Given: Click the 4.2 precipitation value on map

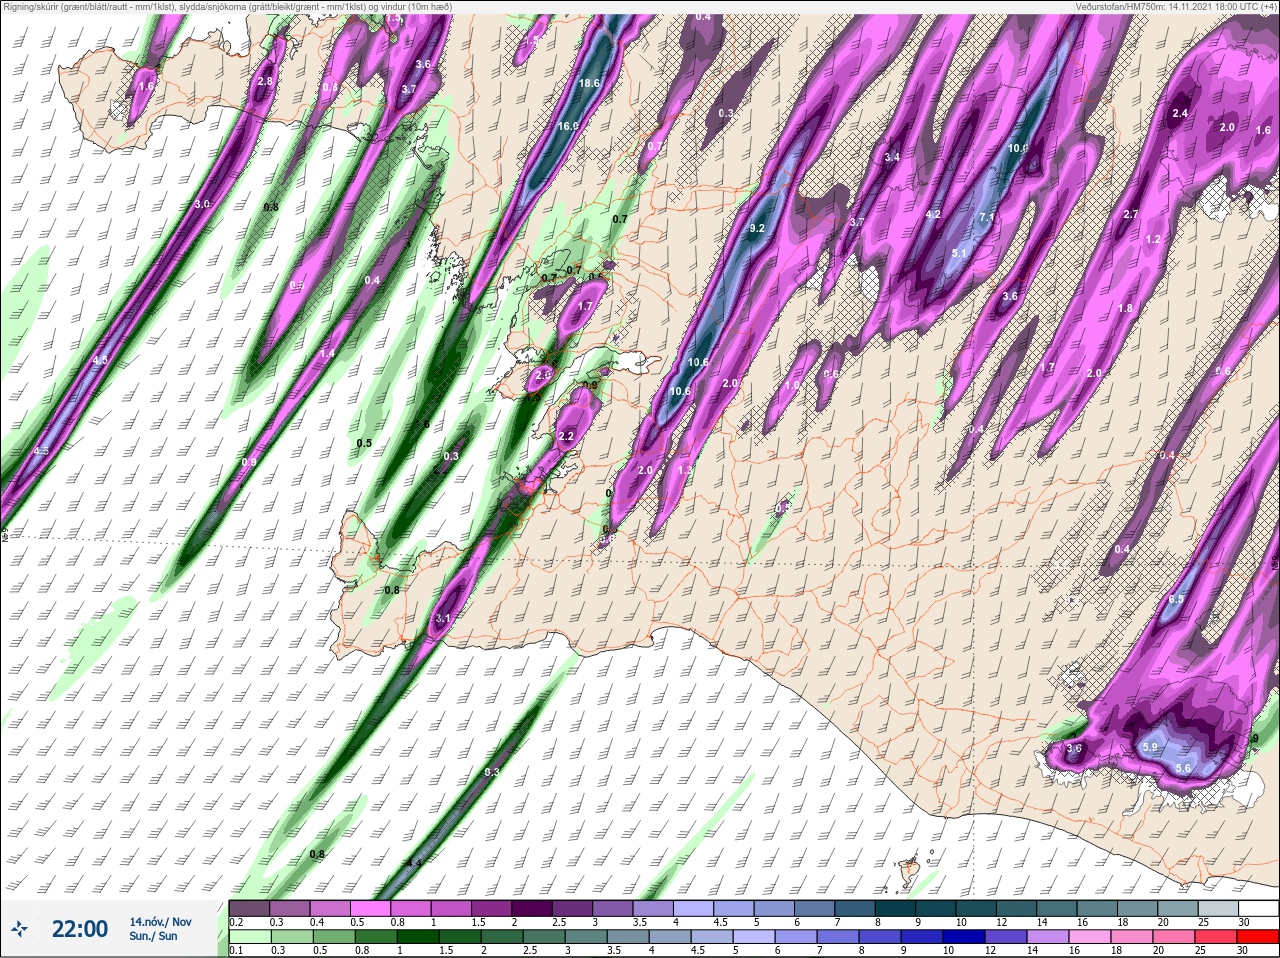Looking at the screenshot, I should click(x=934, y=214).
